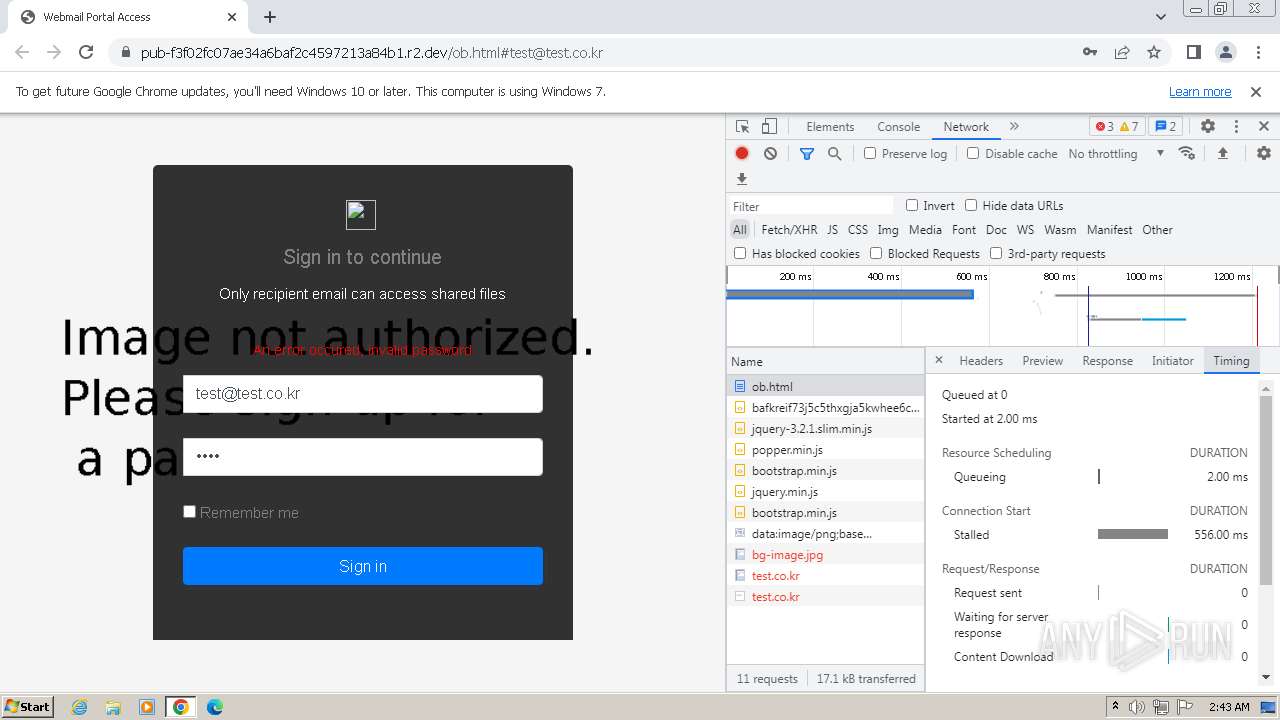
Task: Open a new browser tab
Action: tap(270, 17)
